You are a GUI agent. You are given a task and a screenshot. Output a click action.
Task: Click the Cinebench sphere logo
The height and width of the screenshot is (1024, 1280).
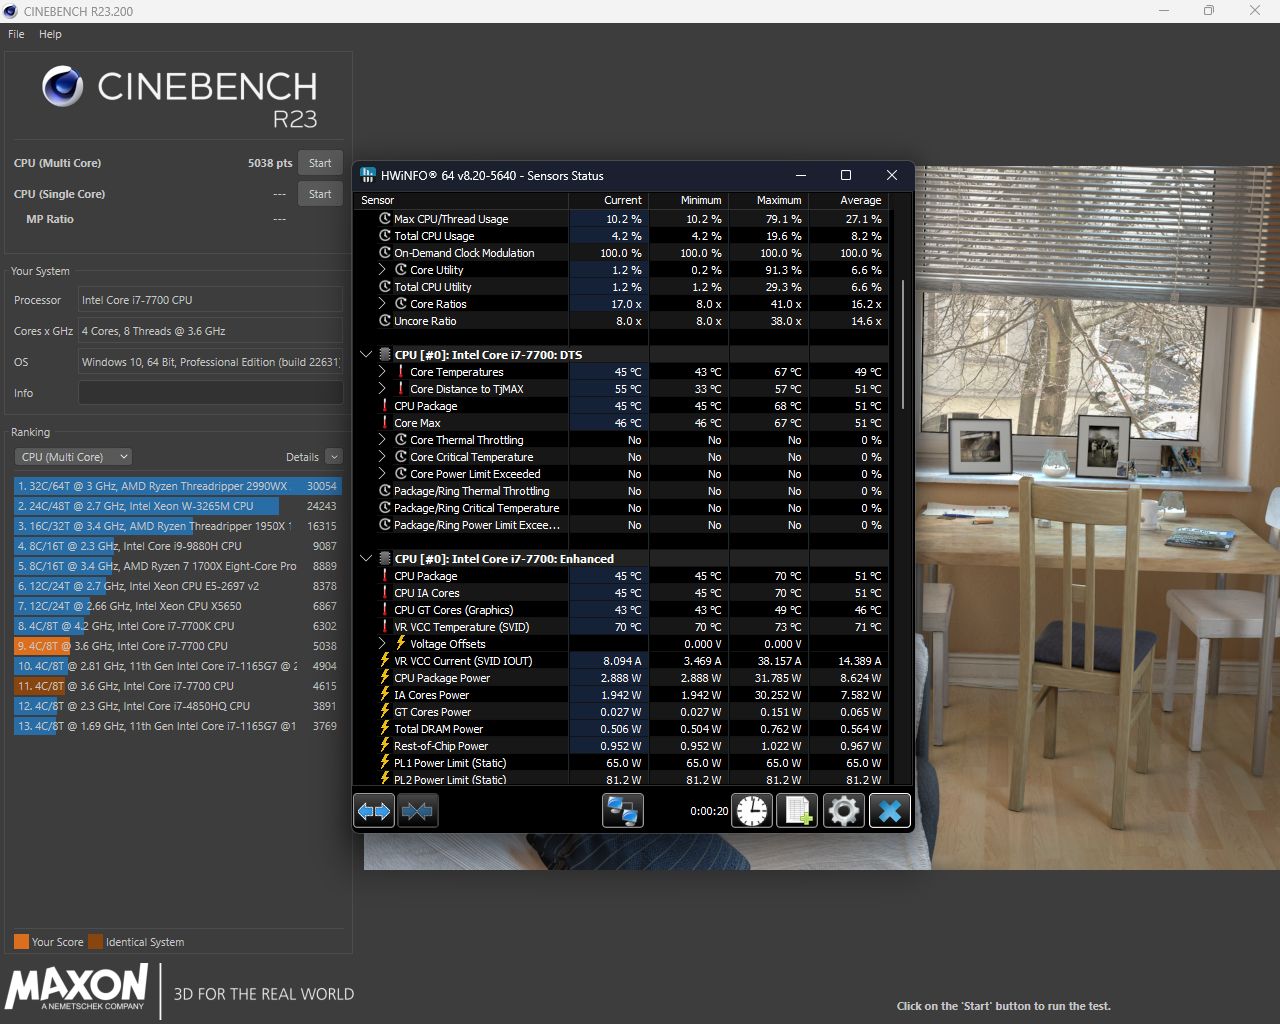tap(62, 87)
